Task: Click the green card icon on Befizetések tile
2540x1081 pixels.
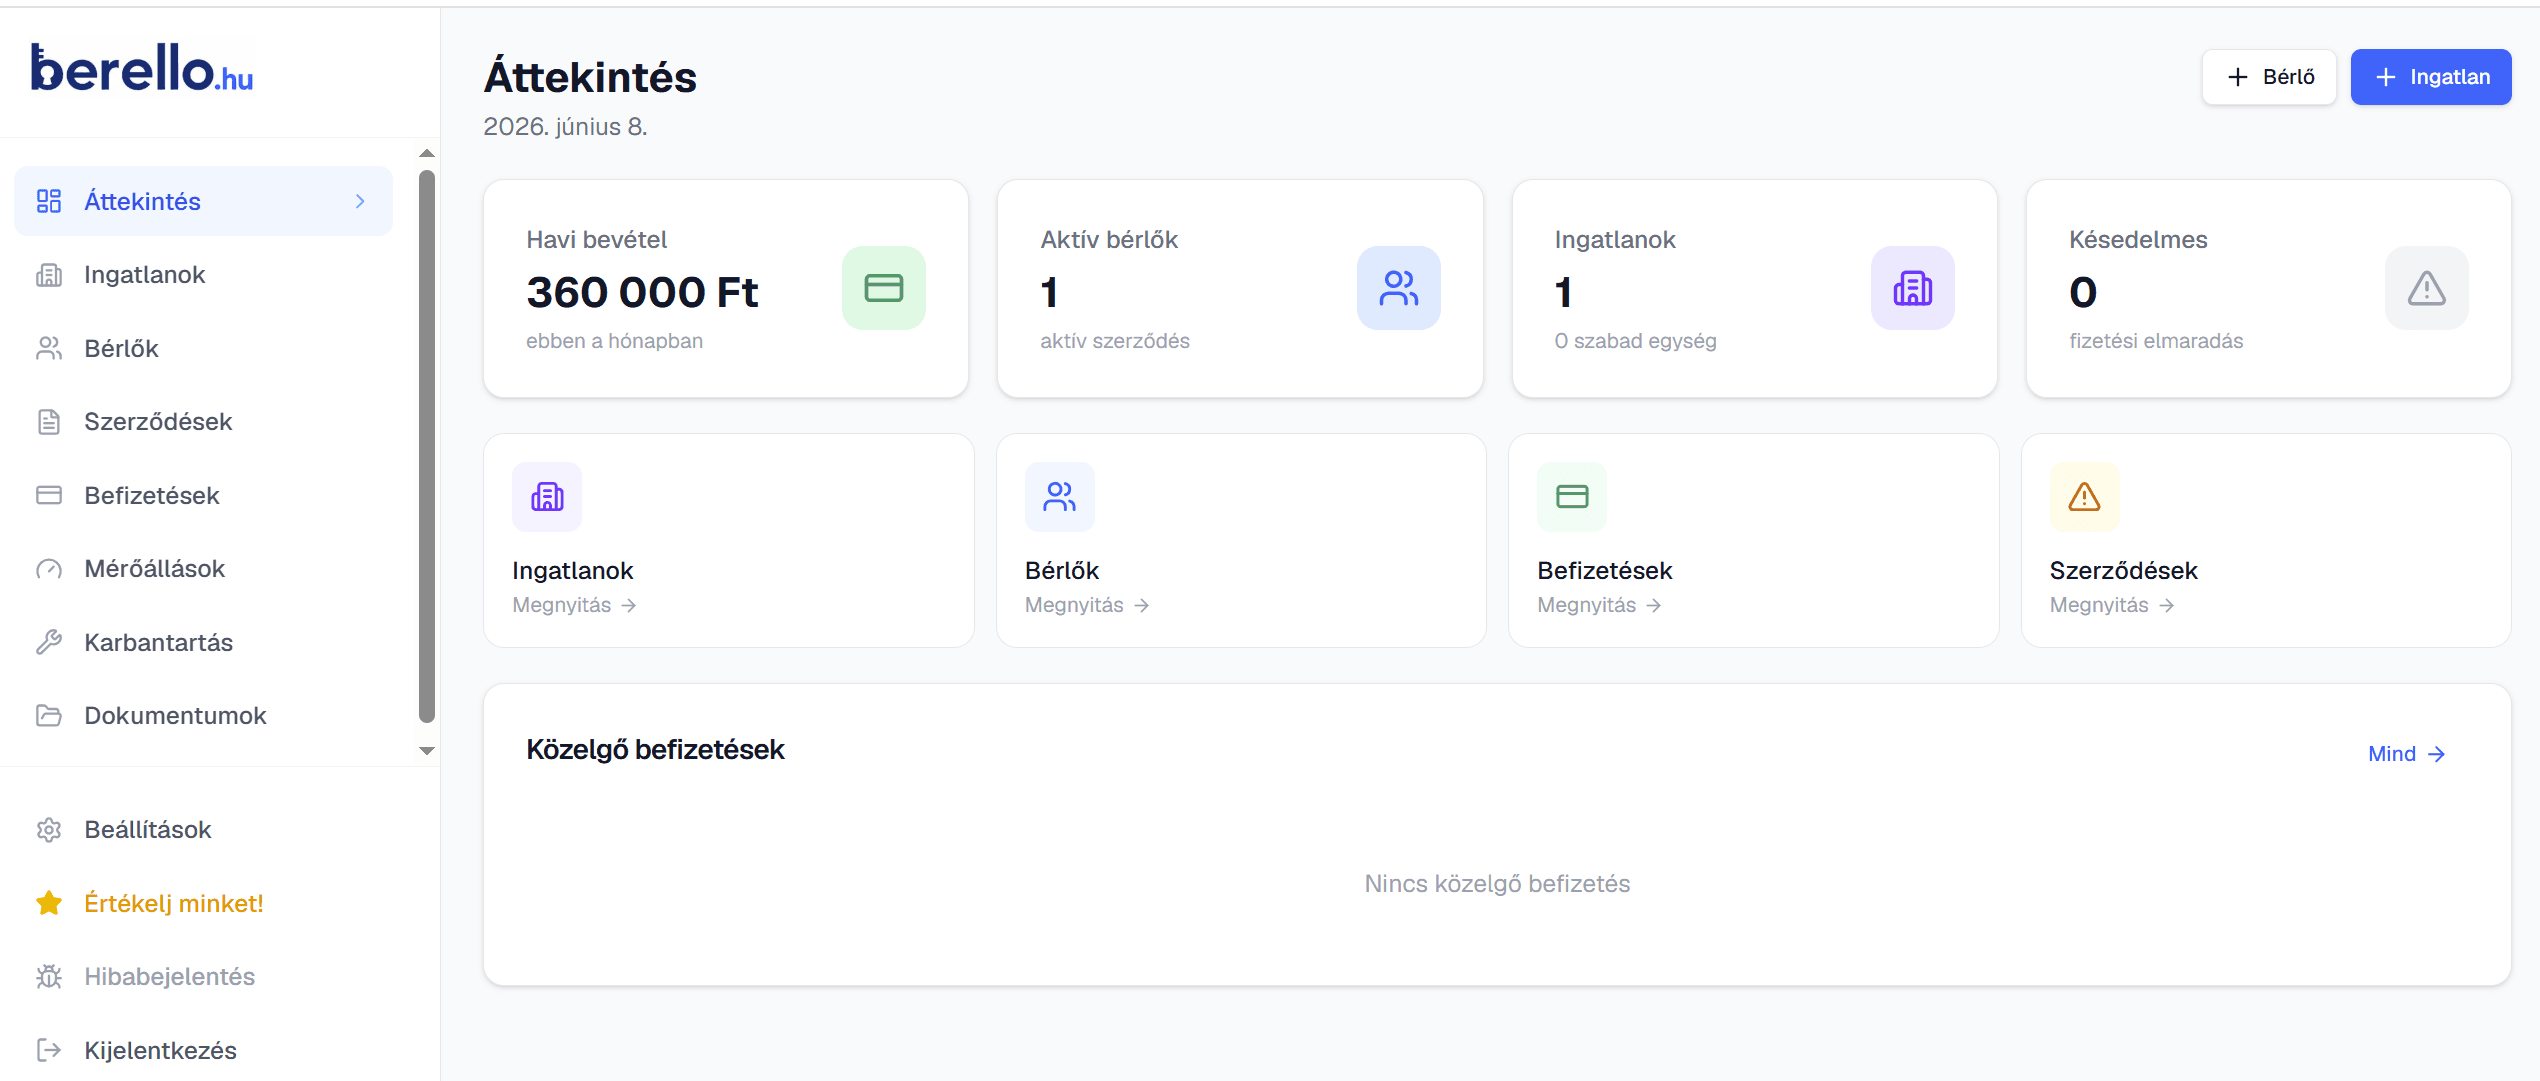Action: (x=1572, y=497)
